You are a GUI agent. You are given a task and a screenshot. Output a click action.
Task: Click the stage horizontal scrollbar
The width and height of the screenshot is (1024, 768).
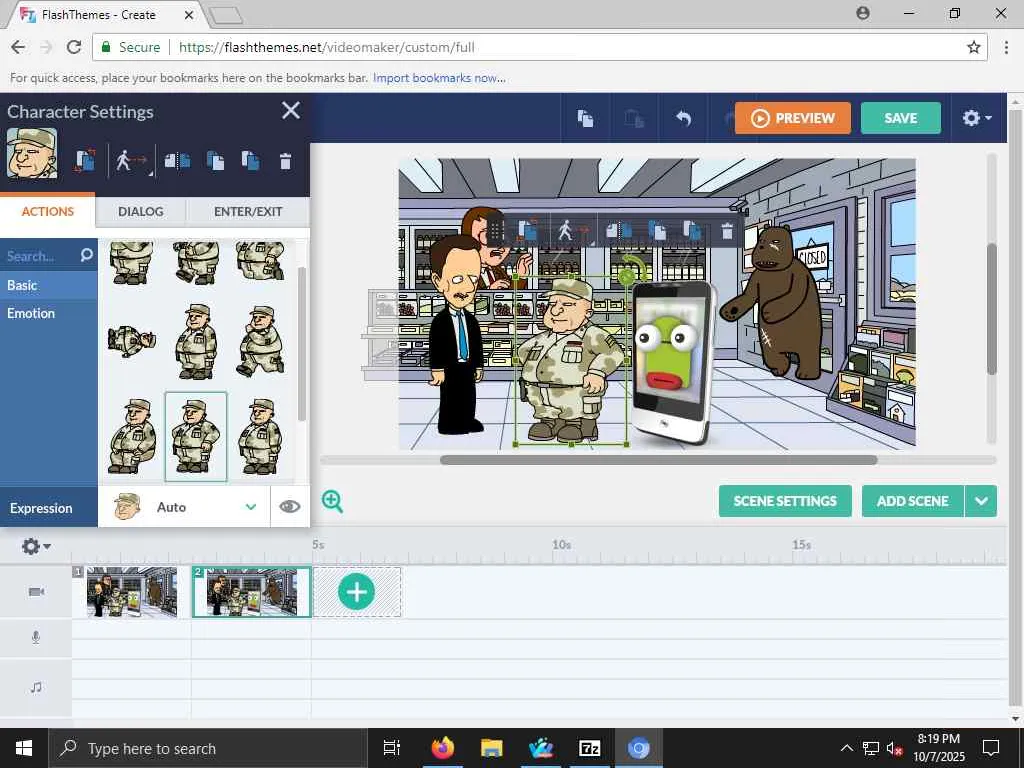point(658,460)
